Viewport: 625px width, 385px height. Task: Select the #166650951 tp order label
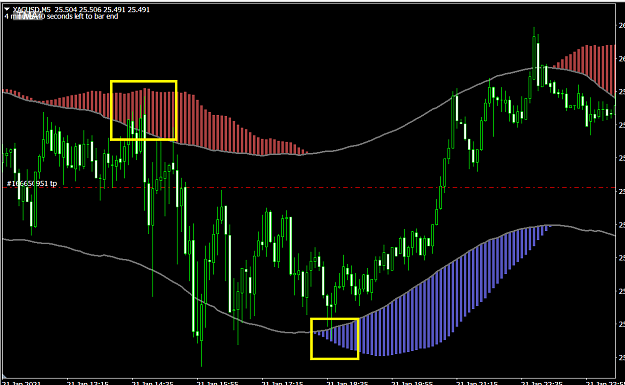(x=32, y=184)
